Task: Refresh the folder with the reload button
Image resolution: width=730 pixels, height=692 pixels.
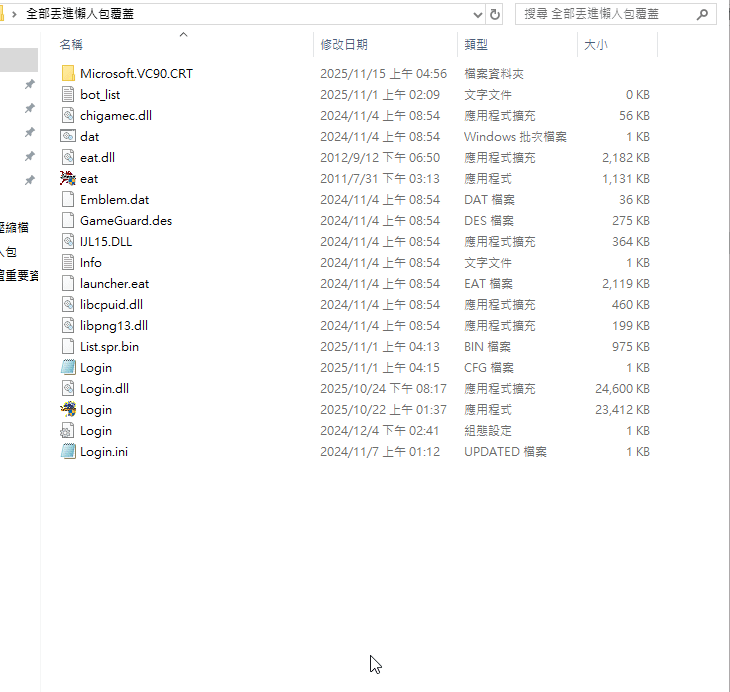Action: [x=495, y=14]
